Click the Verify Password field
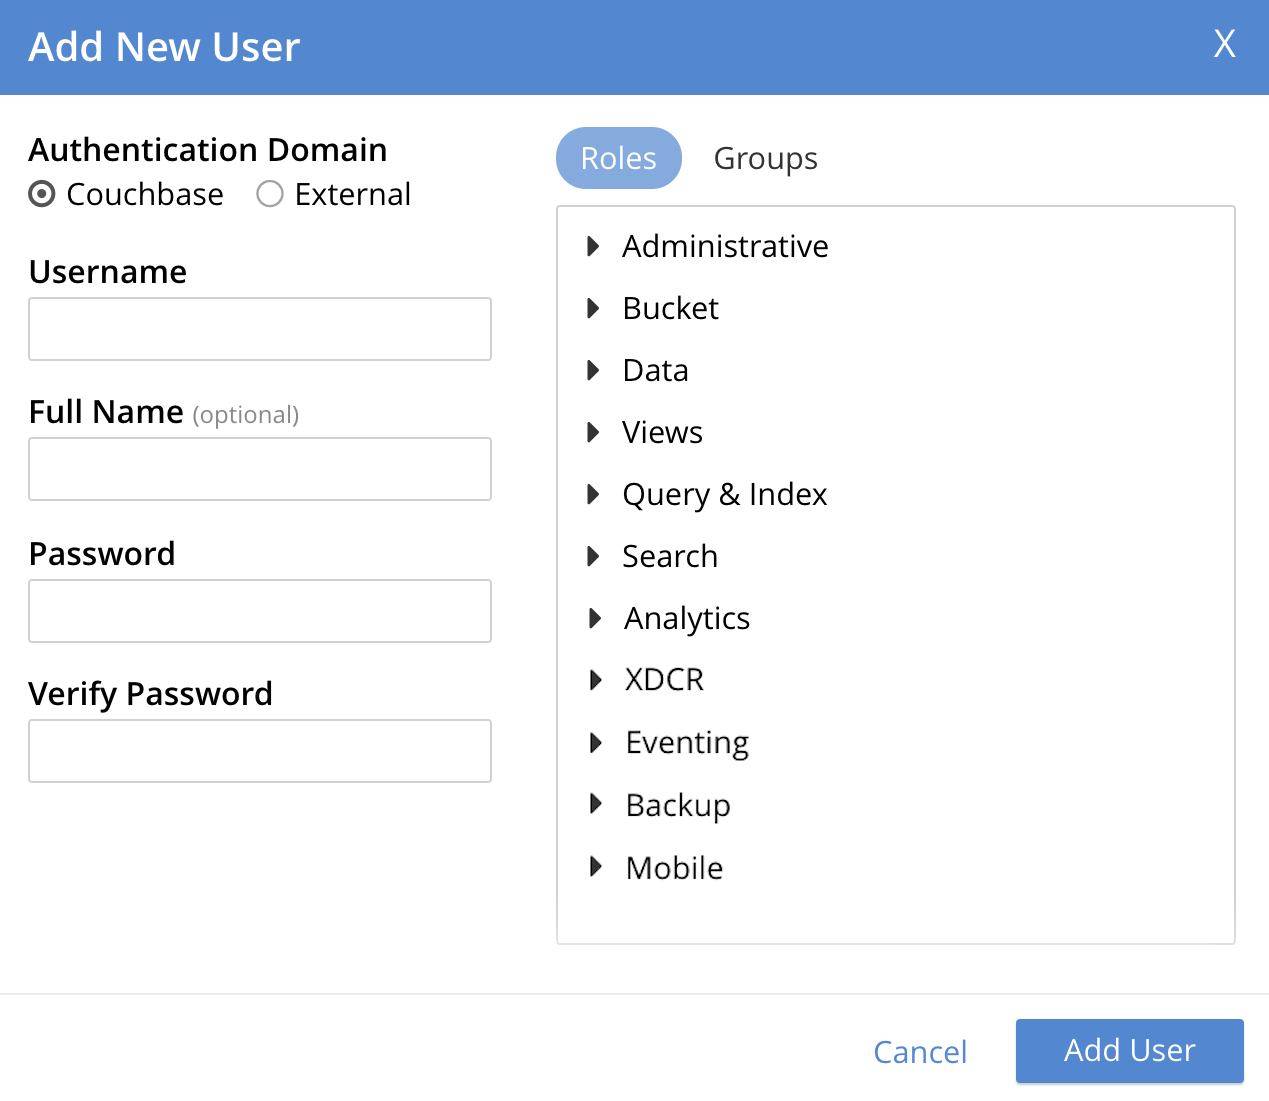The height and width of the screenshot is (1101, 1269). (x=260, y=751)
